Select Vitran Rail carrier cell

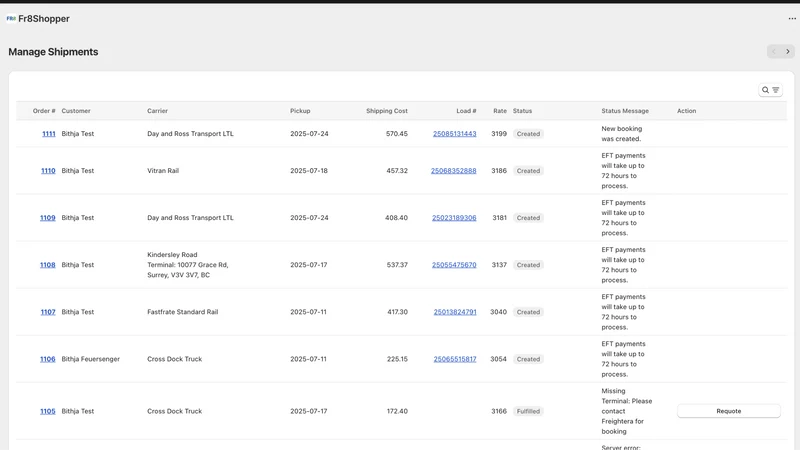pyautogui.click(x=163, y=170)
